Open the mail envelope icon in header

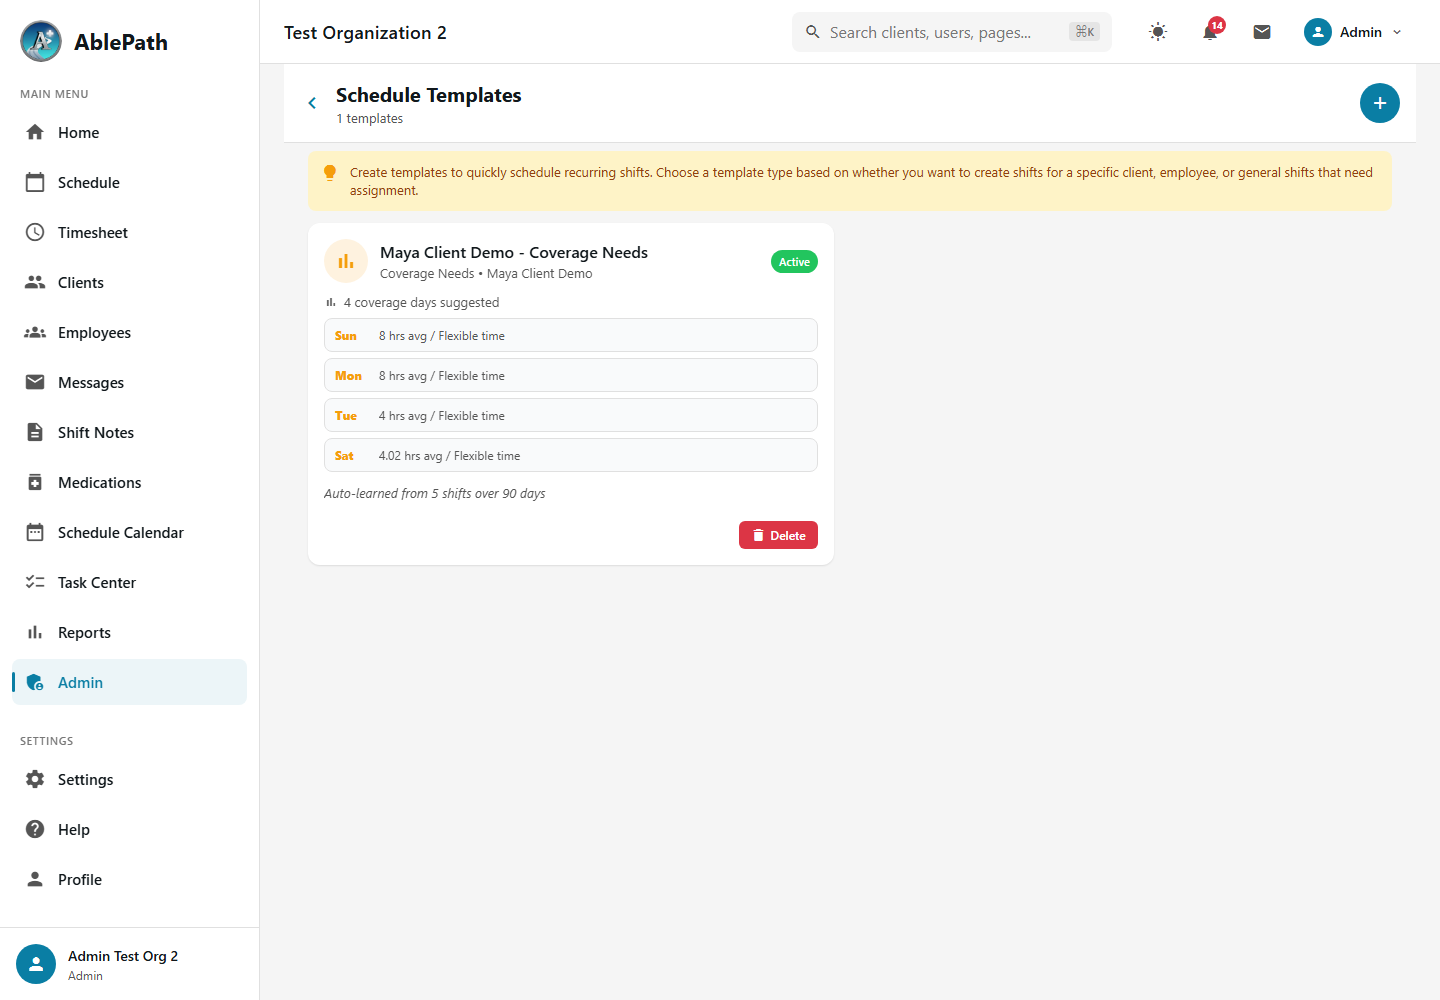pos(1262,32)
